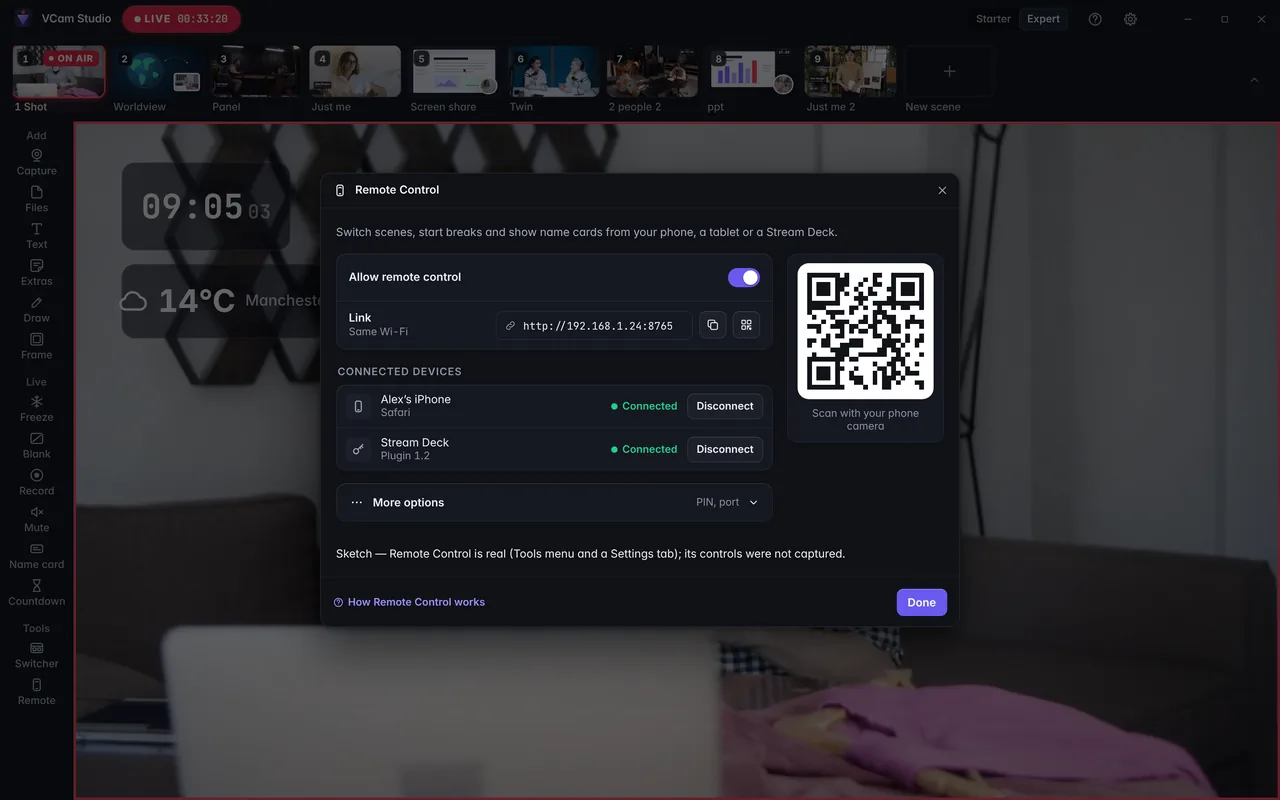1280x800 pixels.
Task: Mute the audio from sidebar
Action: click(36, 520)
